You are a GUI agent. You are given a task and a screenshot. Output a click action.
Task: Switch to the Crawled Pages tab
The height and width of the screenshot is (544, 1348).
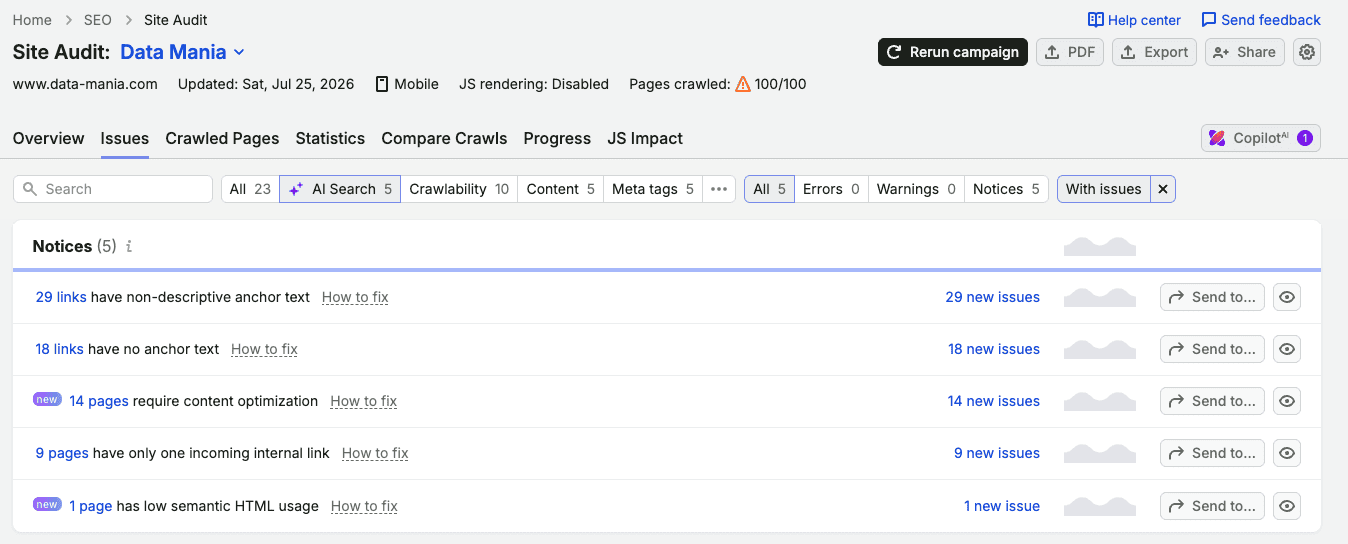click(222, 138)
